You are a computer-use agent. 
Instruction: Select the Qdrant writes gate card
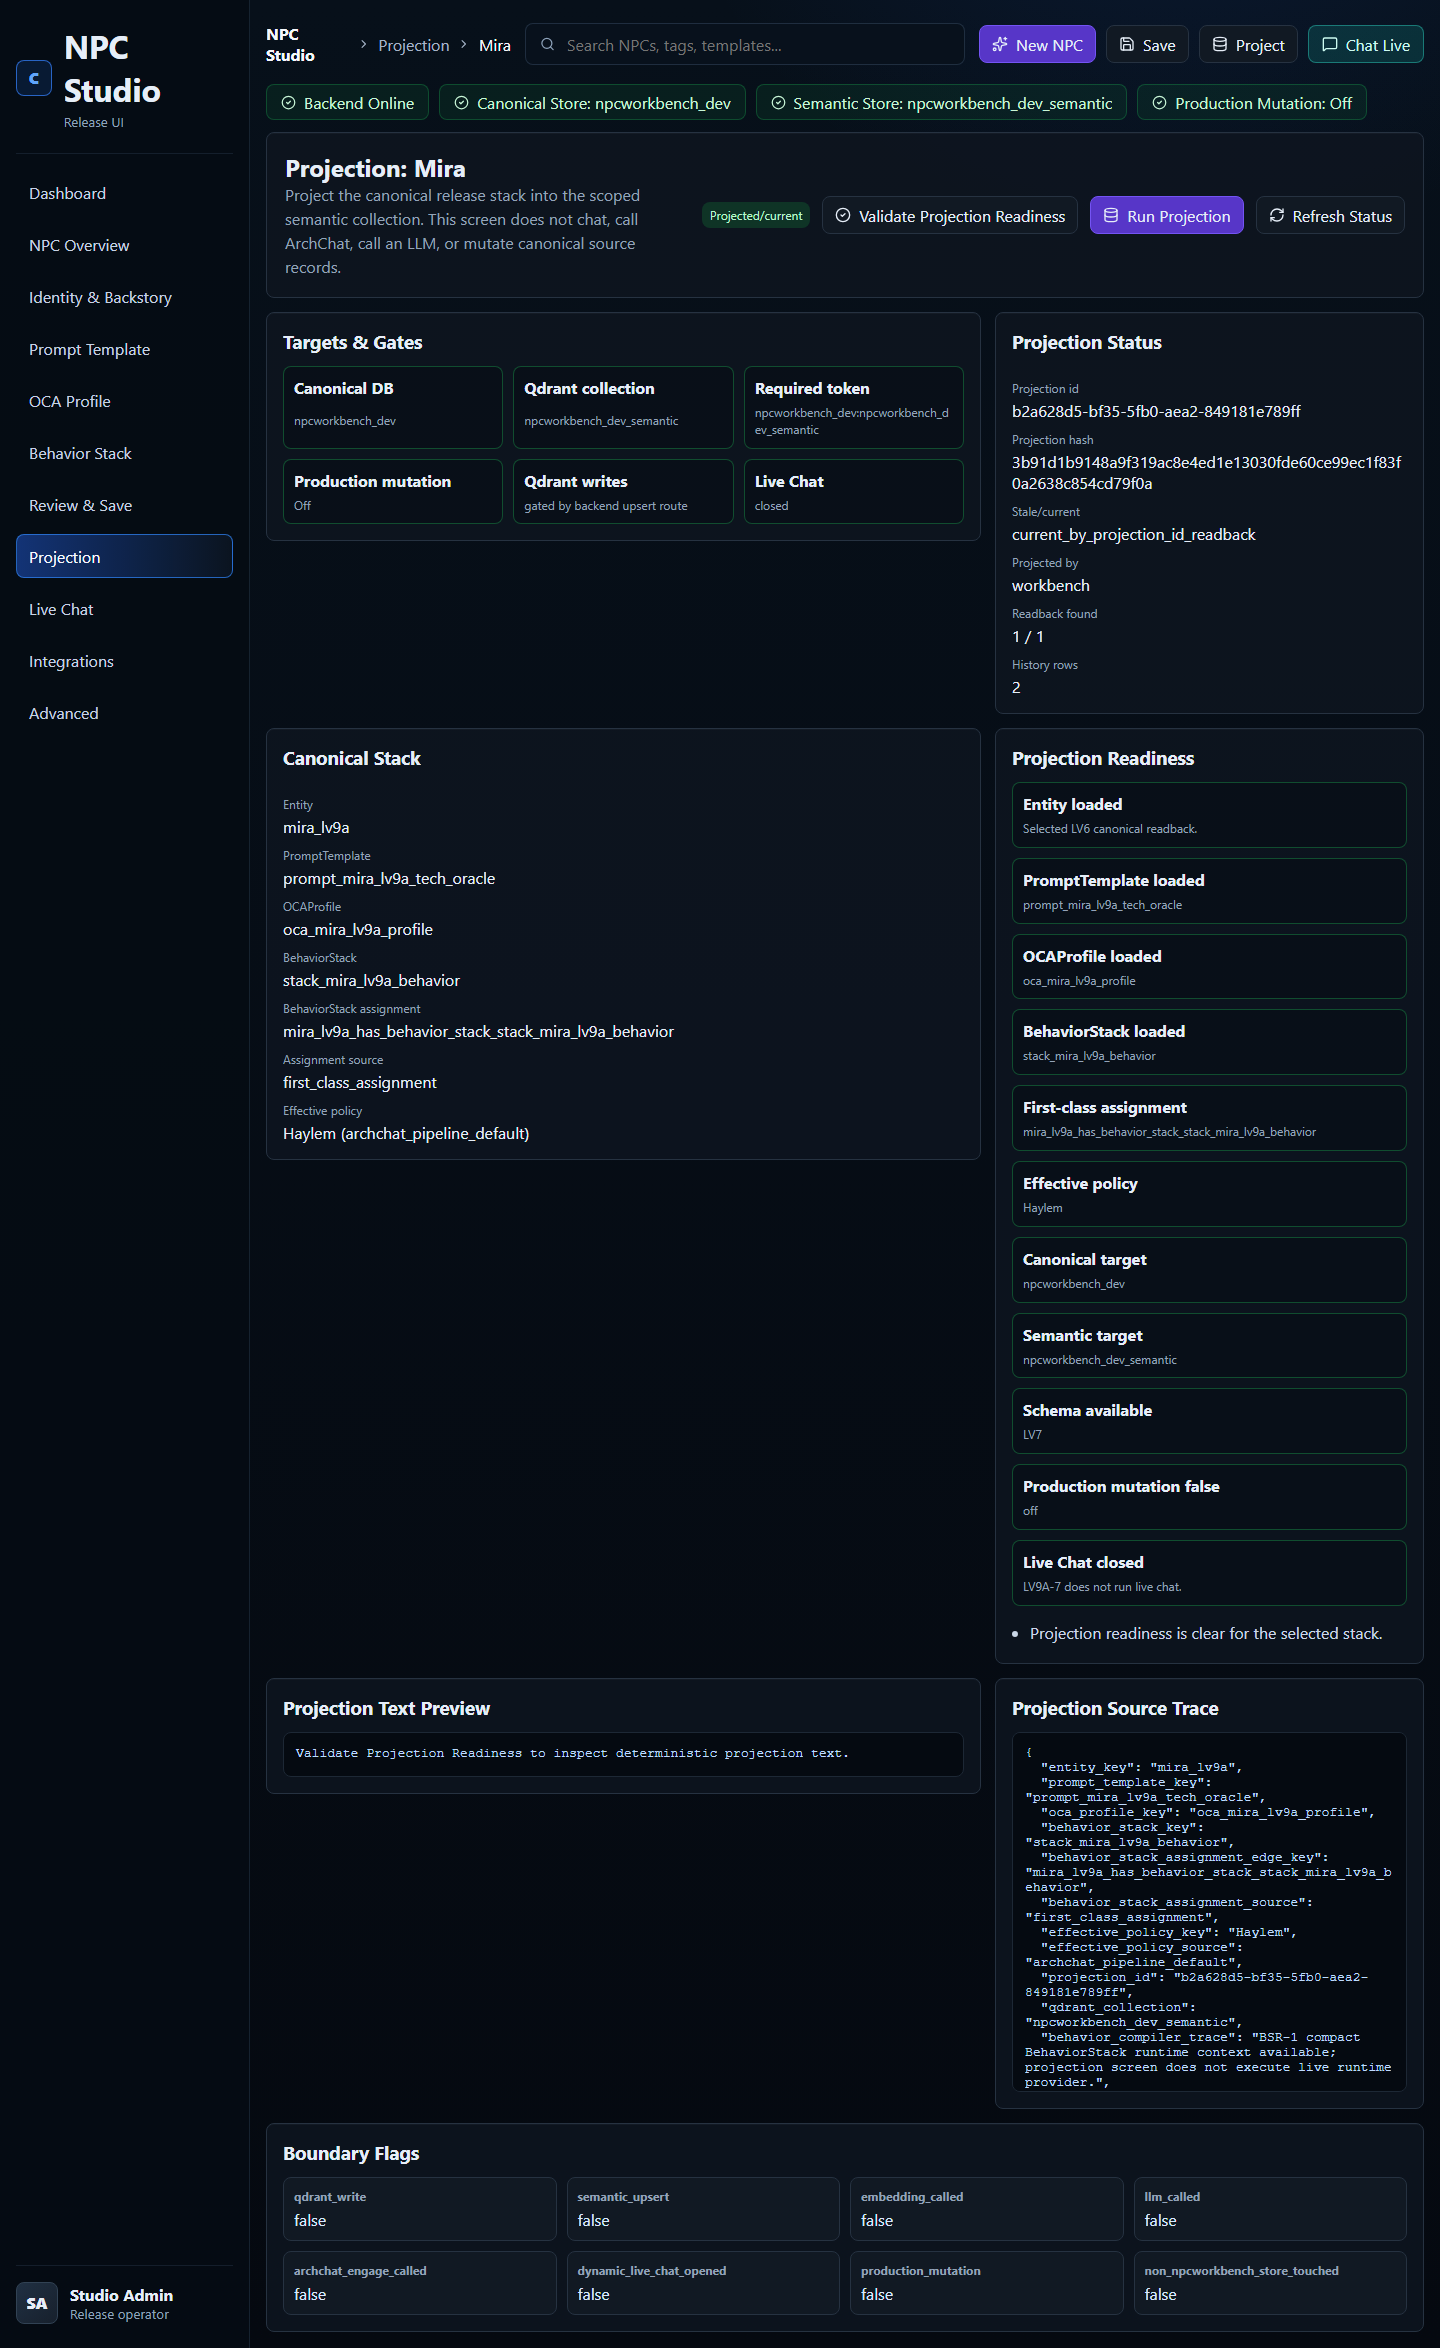pyautogui.click(x=623, y=492)
